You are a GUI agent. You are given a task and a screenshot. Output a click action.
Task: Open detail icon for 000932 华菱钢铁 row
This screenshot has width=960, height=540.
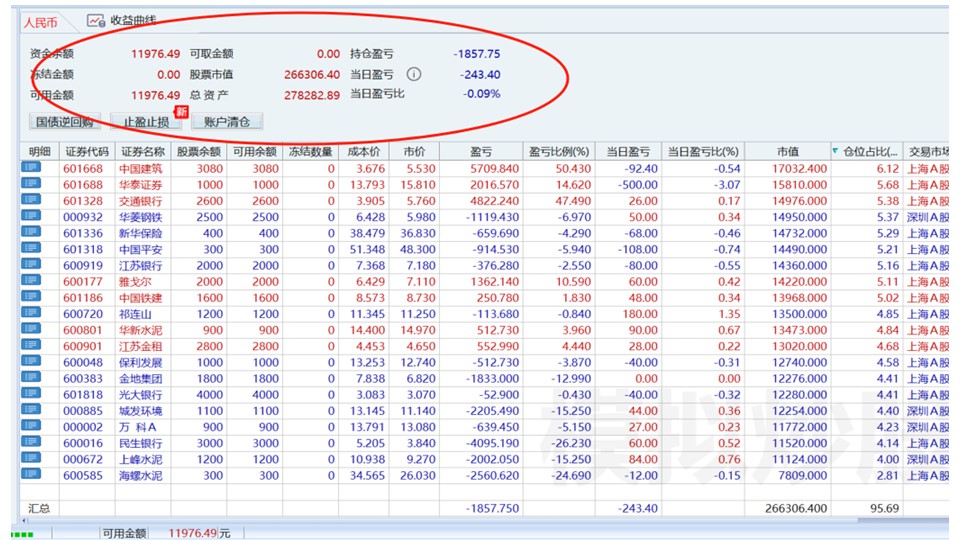[31, 216]
